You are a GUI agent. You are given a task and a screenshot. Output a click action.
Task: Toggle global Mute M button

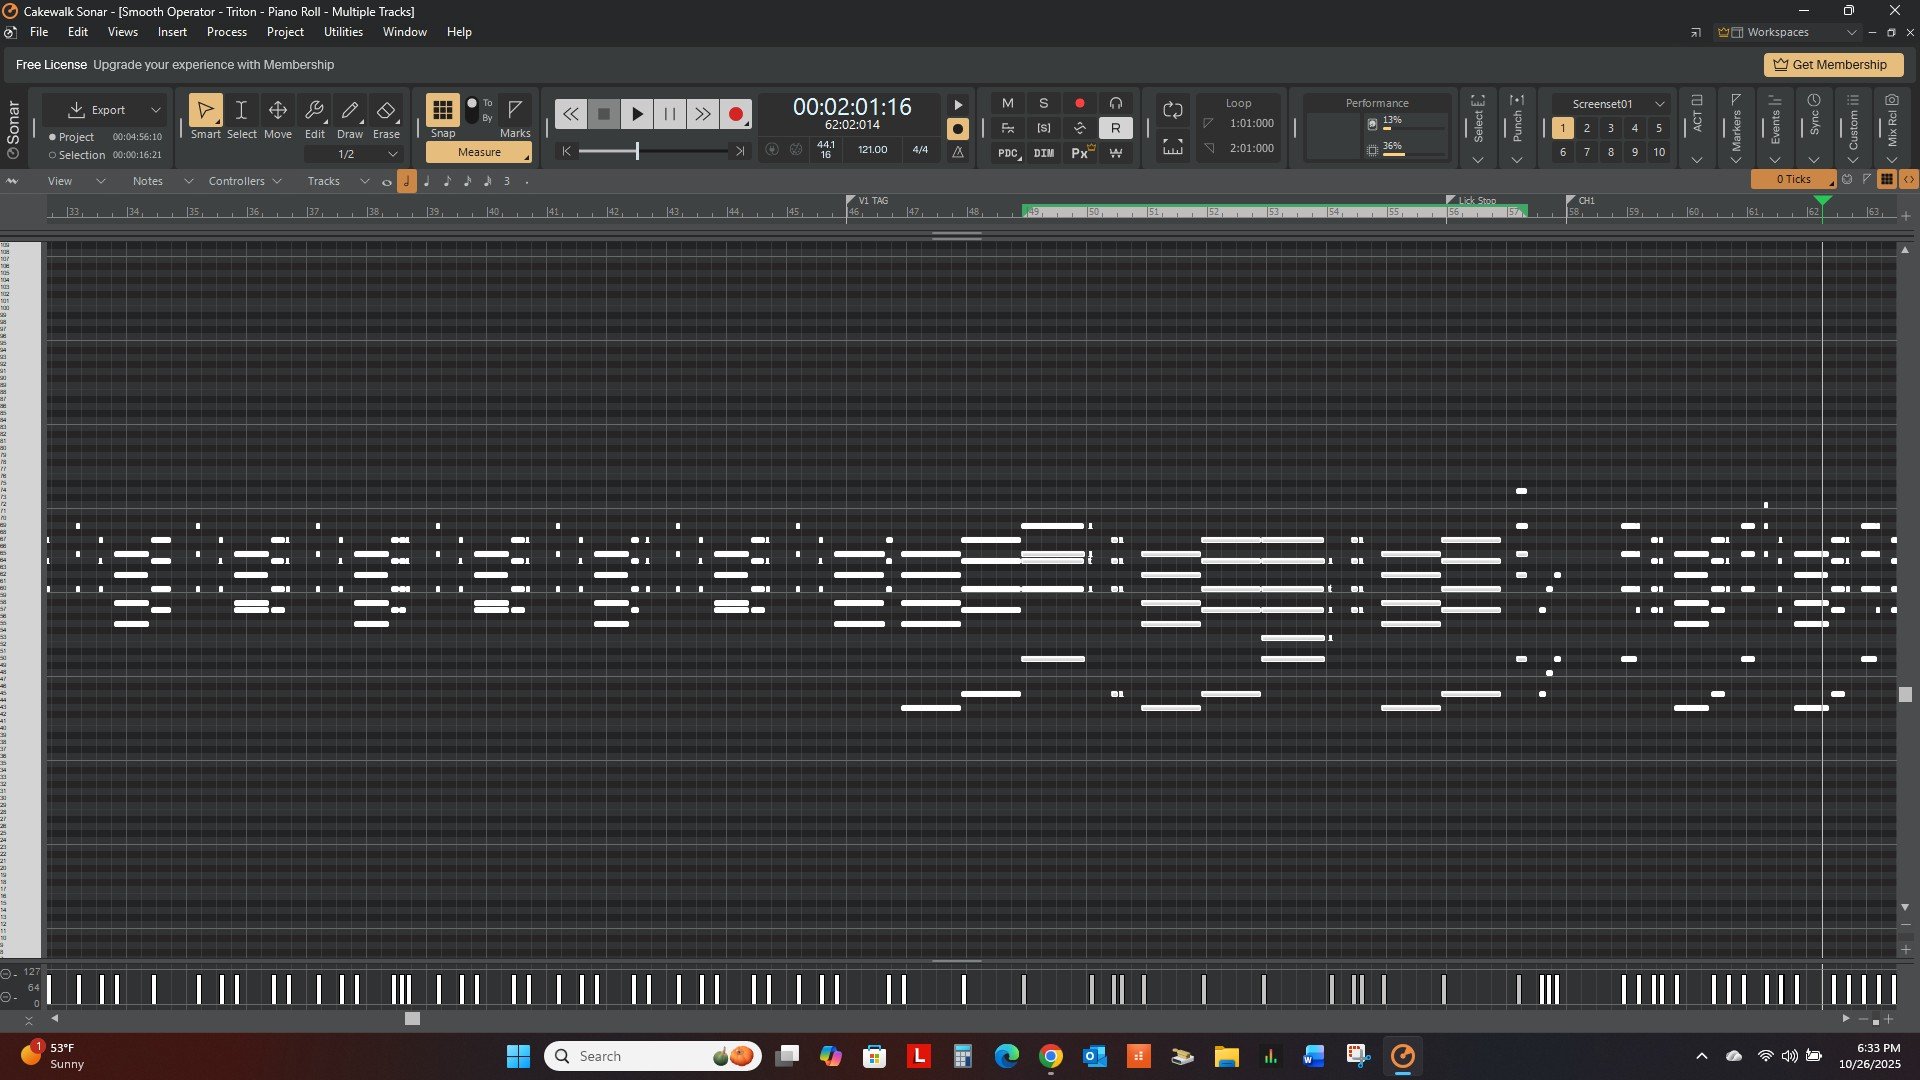[x=1007, y=103]
